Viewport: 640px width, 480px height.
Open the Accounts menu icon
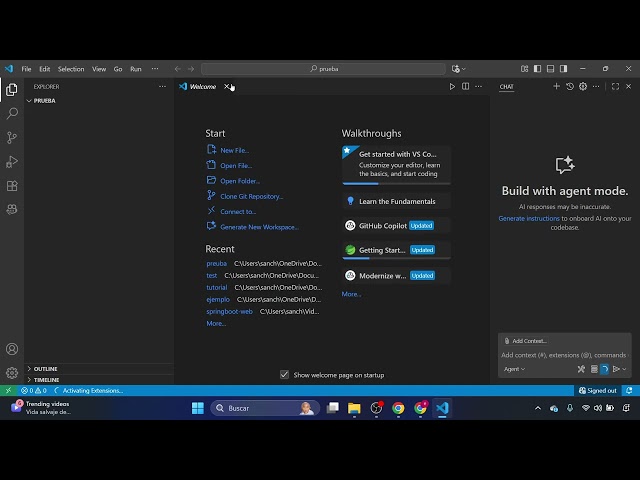(x=12, y=349)
